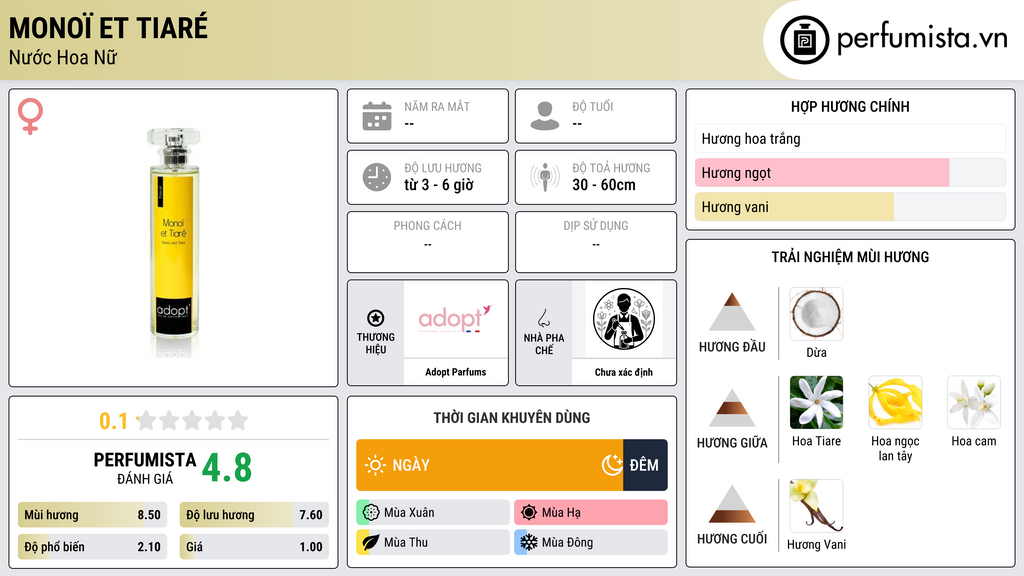Viewport: 1024px width, 576px height.
Task: Click the clock icon beside Độ lưu hương
Action: coord(377,177)
